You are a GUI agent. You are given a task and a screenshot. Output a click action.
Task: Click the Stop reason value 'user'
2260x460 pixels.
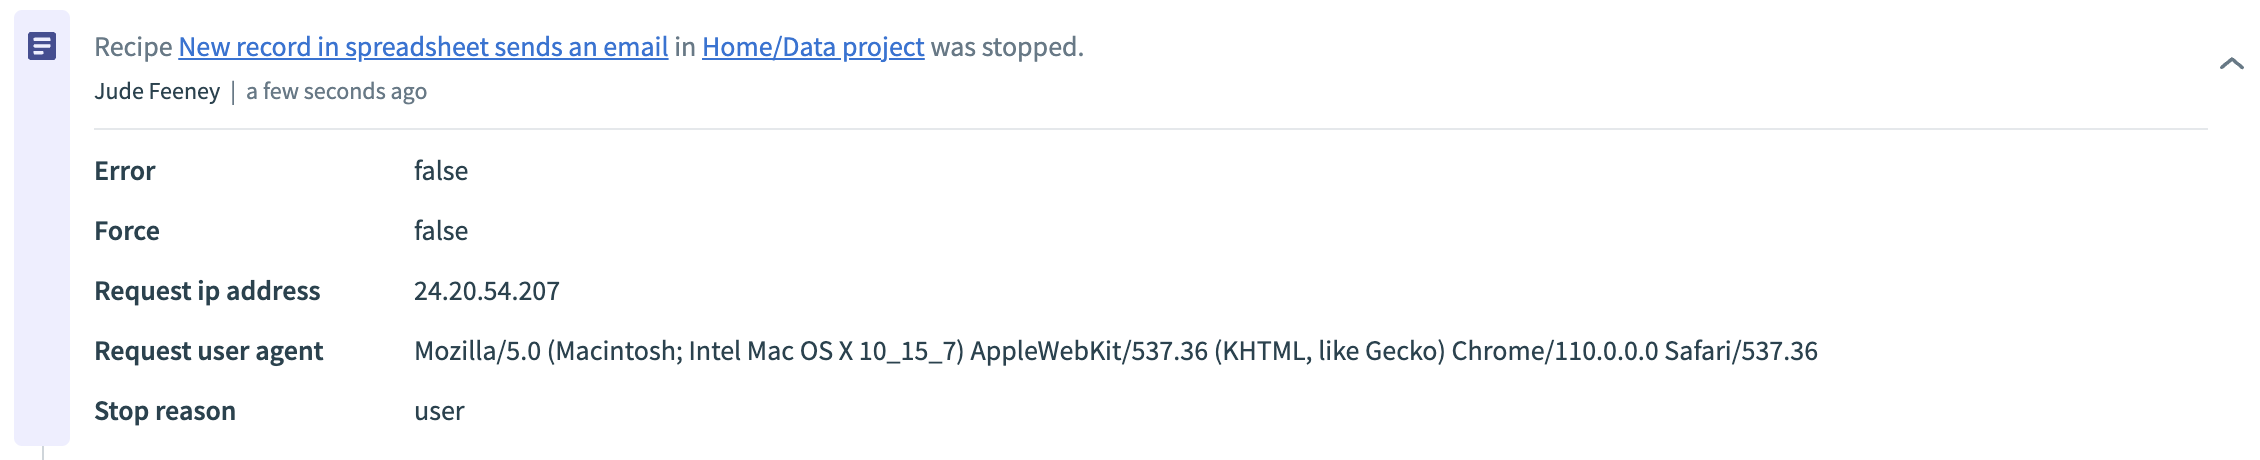point(439,411)
